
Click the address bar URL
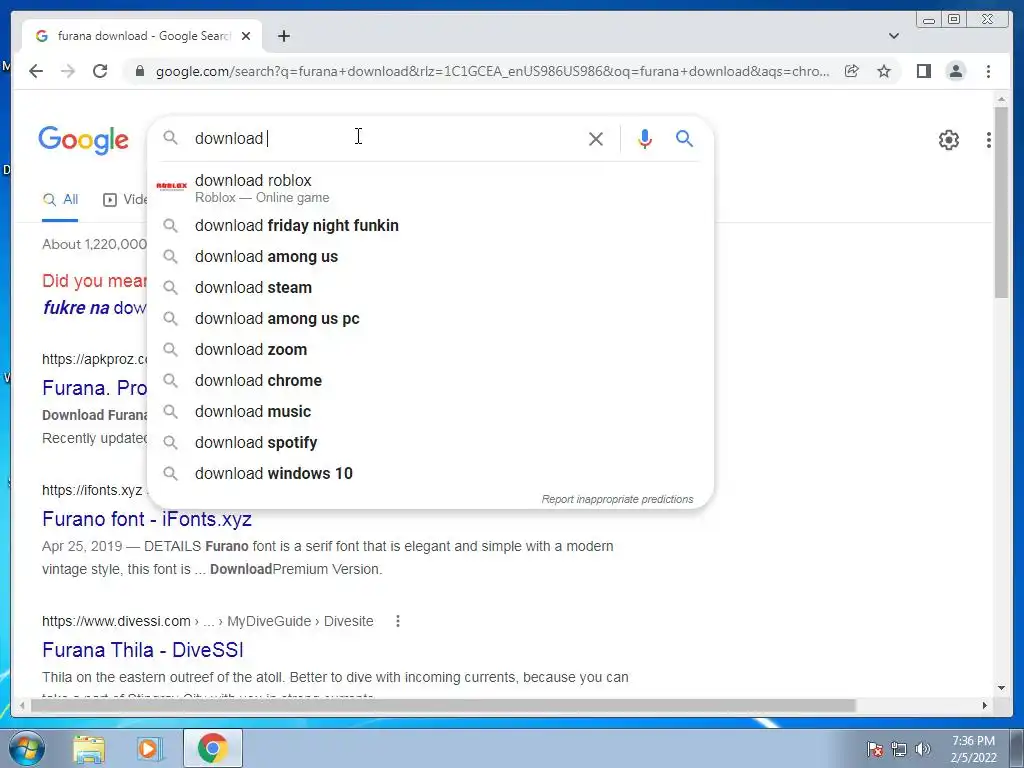point(492,71)
